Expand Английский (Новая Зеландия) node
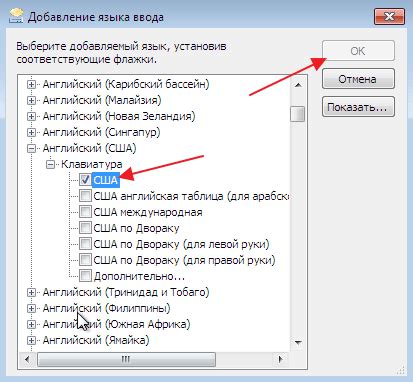Viewport: 413px width, 382px height. point(31,116)
